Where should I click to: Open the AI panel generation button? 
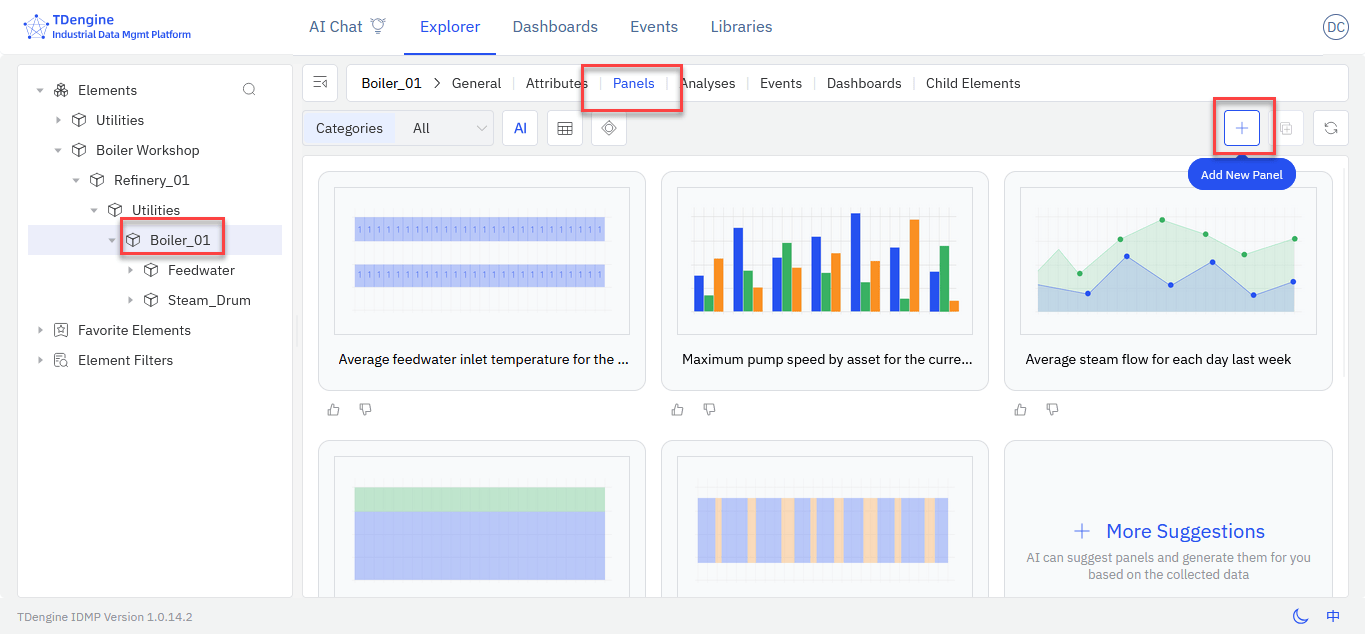(520, 128)
